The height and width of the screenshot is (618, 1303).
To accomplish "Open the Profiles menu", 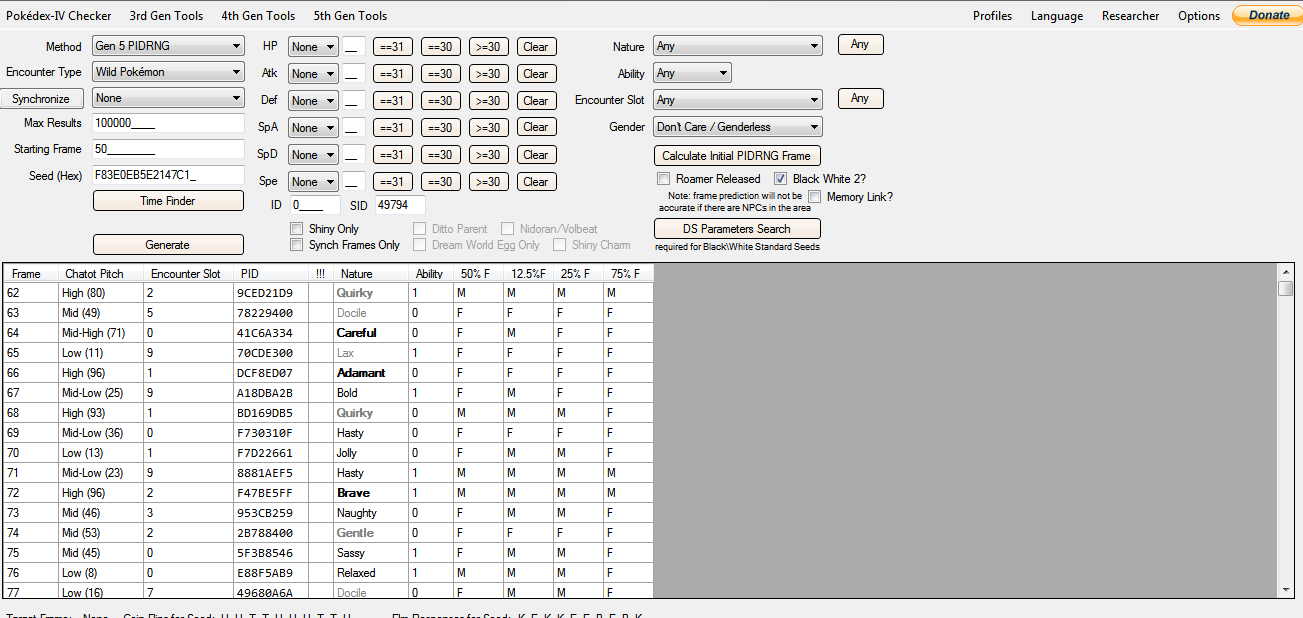I will 992,16.
